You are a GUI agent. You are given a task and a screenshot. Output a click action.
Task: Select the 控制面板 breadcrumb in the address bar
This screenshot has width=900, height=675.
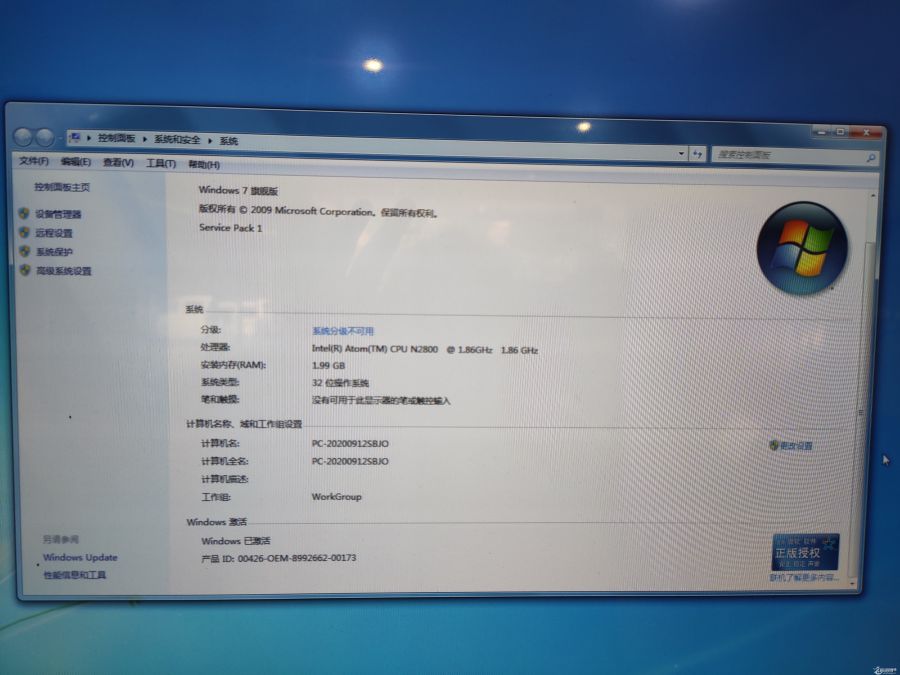(x=117, y=138)
